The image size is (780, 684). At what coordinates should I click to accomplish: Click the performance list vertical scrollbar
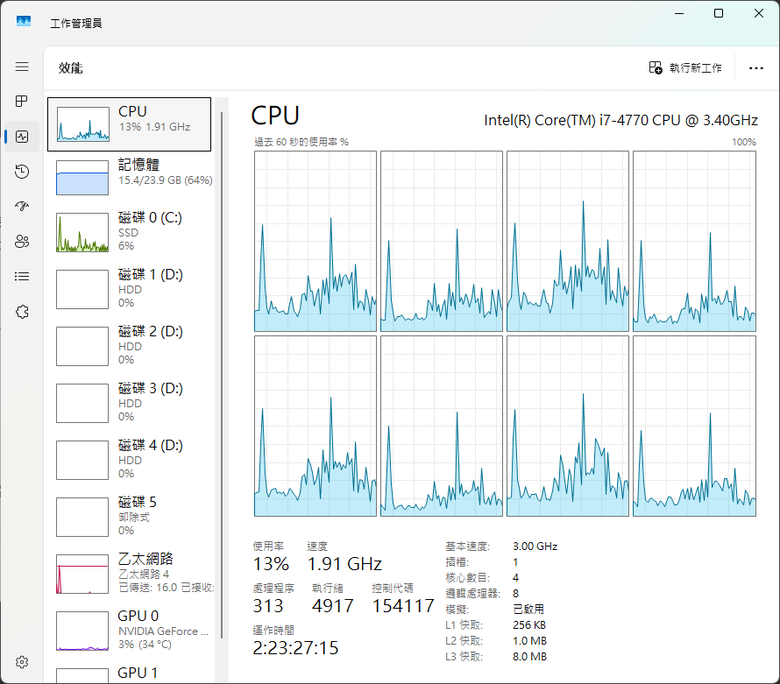221,376
